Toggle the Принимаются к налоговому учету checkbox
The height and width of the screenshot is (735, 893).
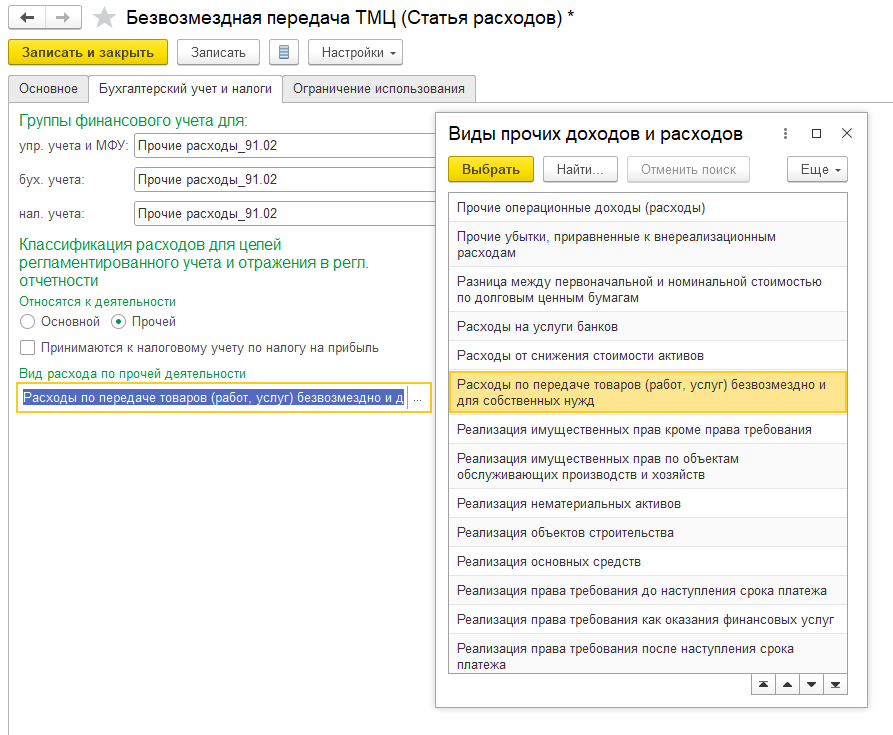28,348
